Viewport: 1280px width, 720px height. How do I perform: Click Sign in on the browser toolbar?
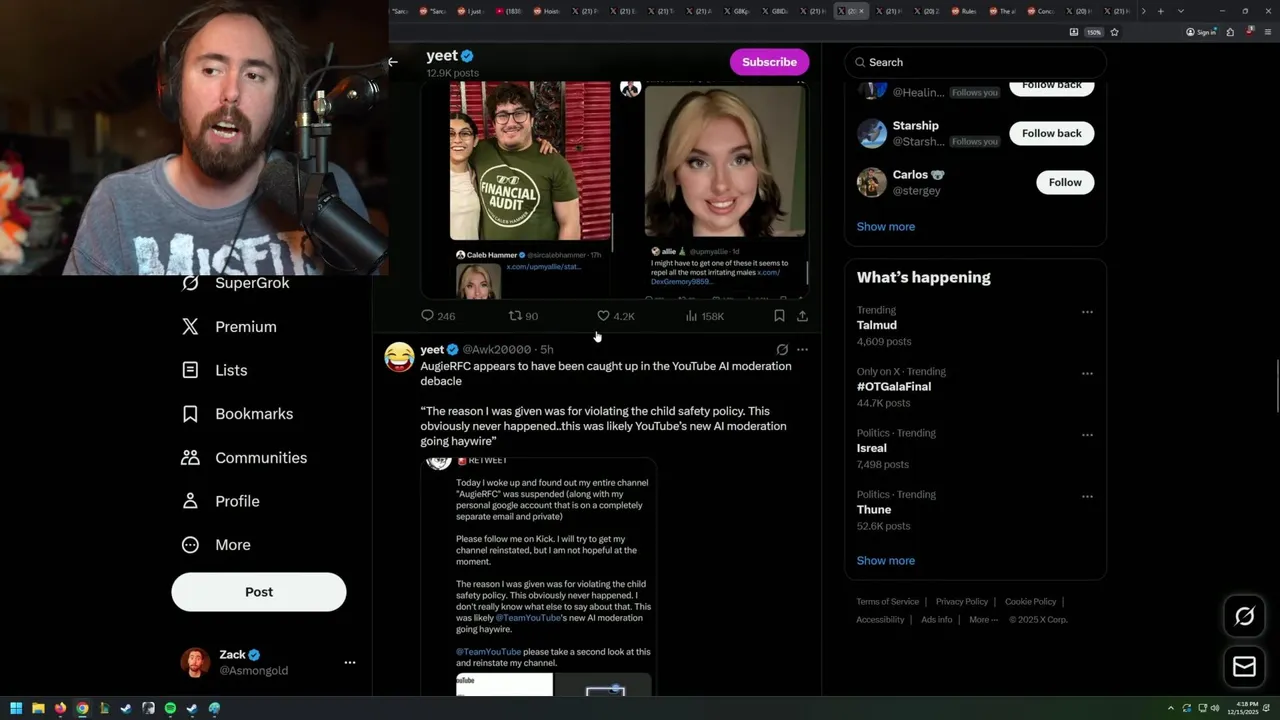[1201, 32]
